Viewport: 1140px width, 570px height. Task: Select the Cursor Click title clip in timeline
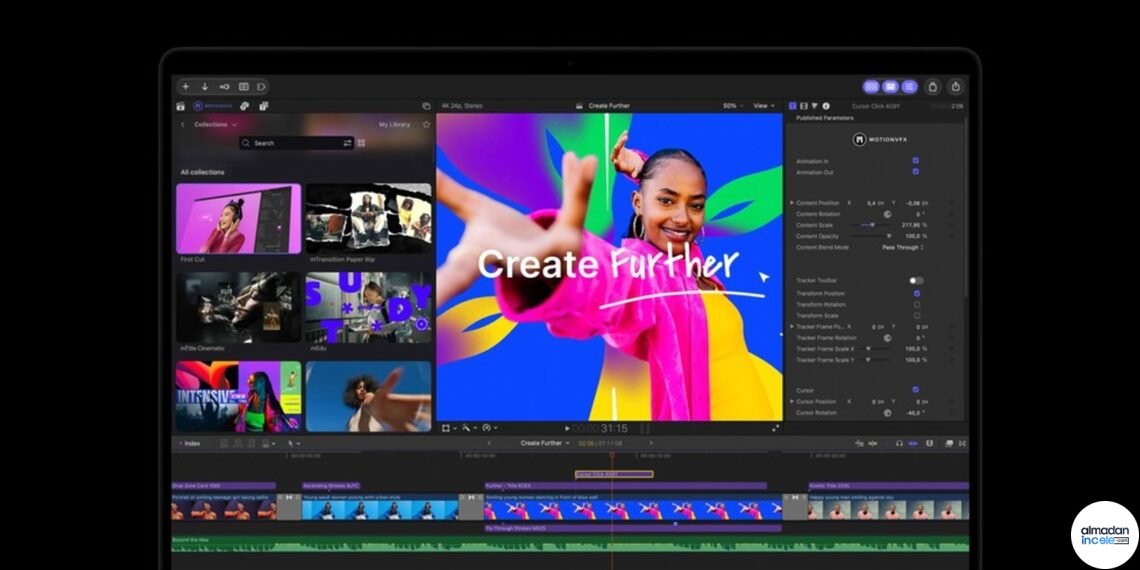[614, 474]
